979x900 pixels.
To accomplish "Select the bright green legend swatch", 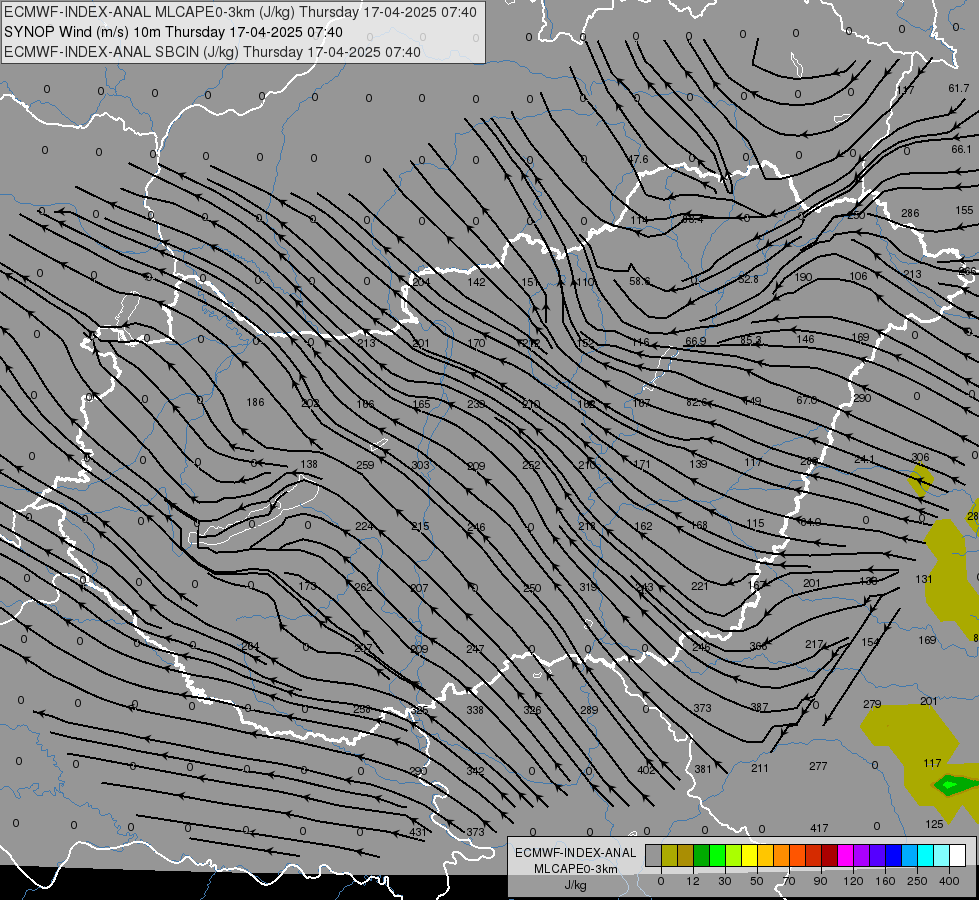I will (717, 855).
